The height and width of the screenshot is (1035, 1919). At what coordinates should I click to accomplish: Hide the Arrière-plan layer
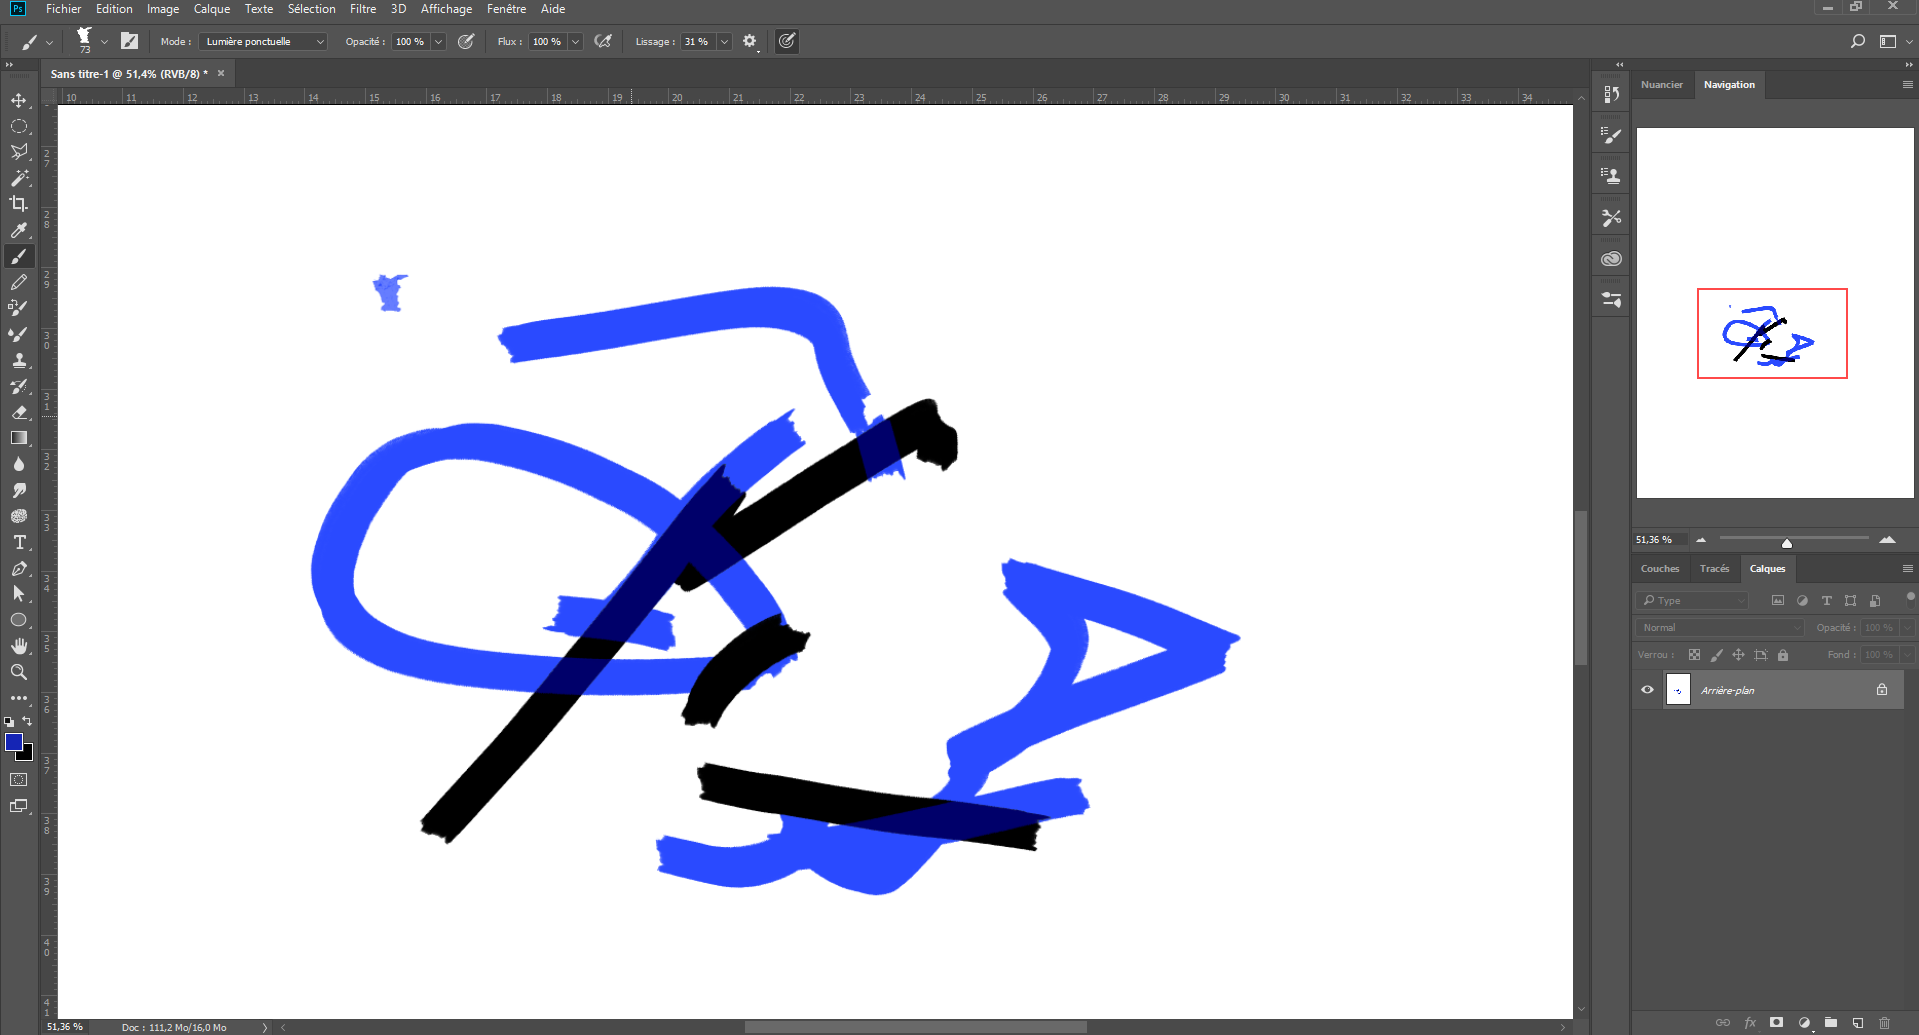click(1647, 689)
